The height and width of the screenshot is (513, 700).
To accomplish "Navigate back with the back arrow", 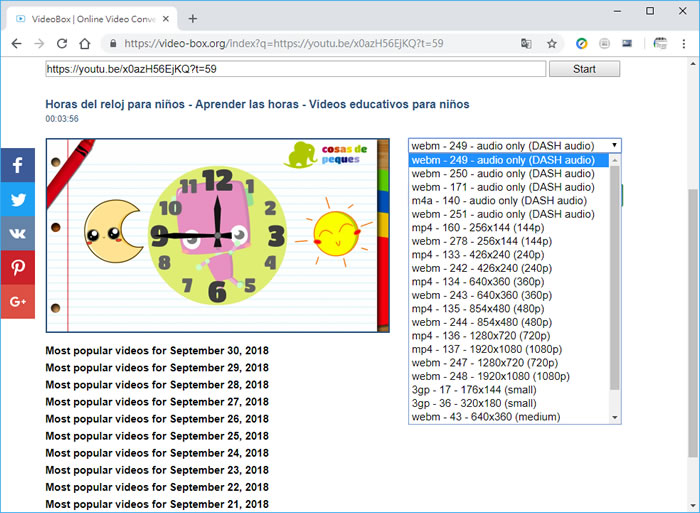I will pos(16,44).
